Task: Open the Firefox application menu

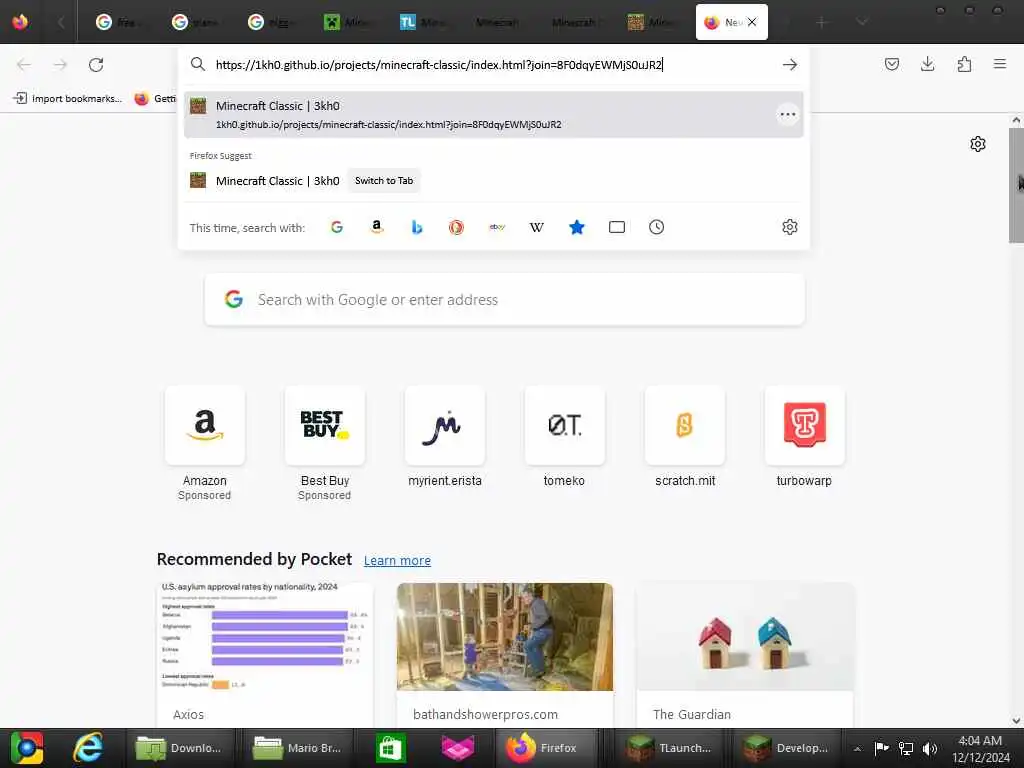Action: (999, 64)
